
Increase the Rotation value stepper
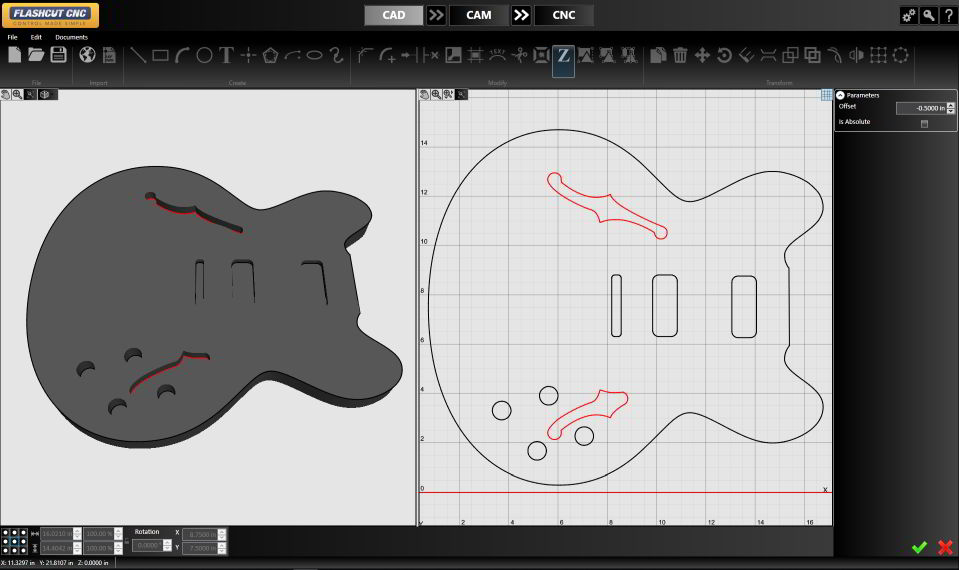167,542
